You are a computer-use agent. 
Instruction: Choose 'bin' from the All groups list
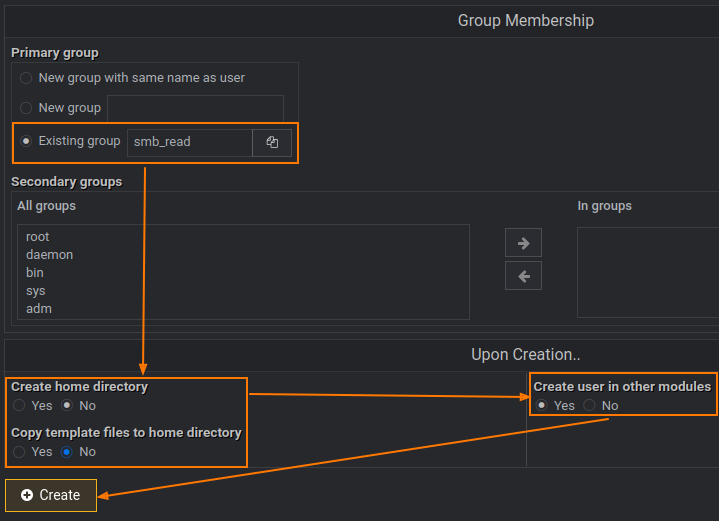coord(35,273)
